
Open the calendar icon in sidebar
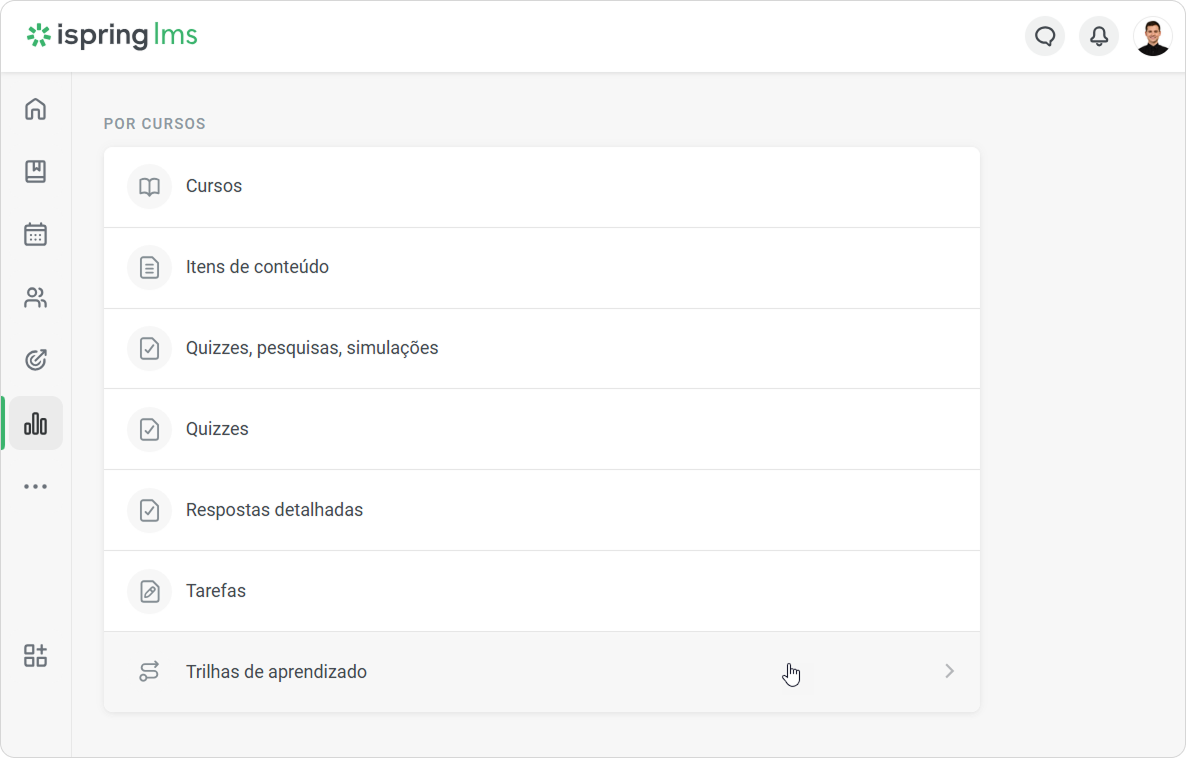coord(36,234)
